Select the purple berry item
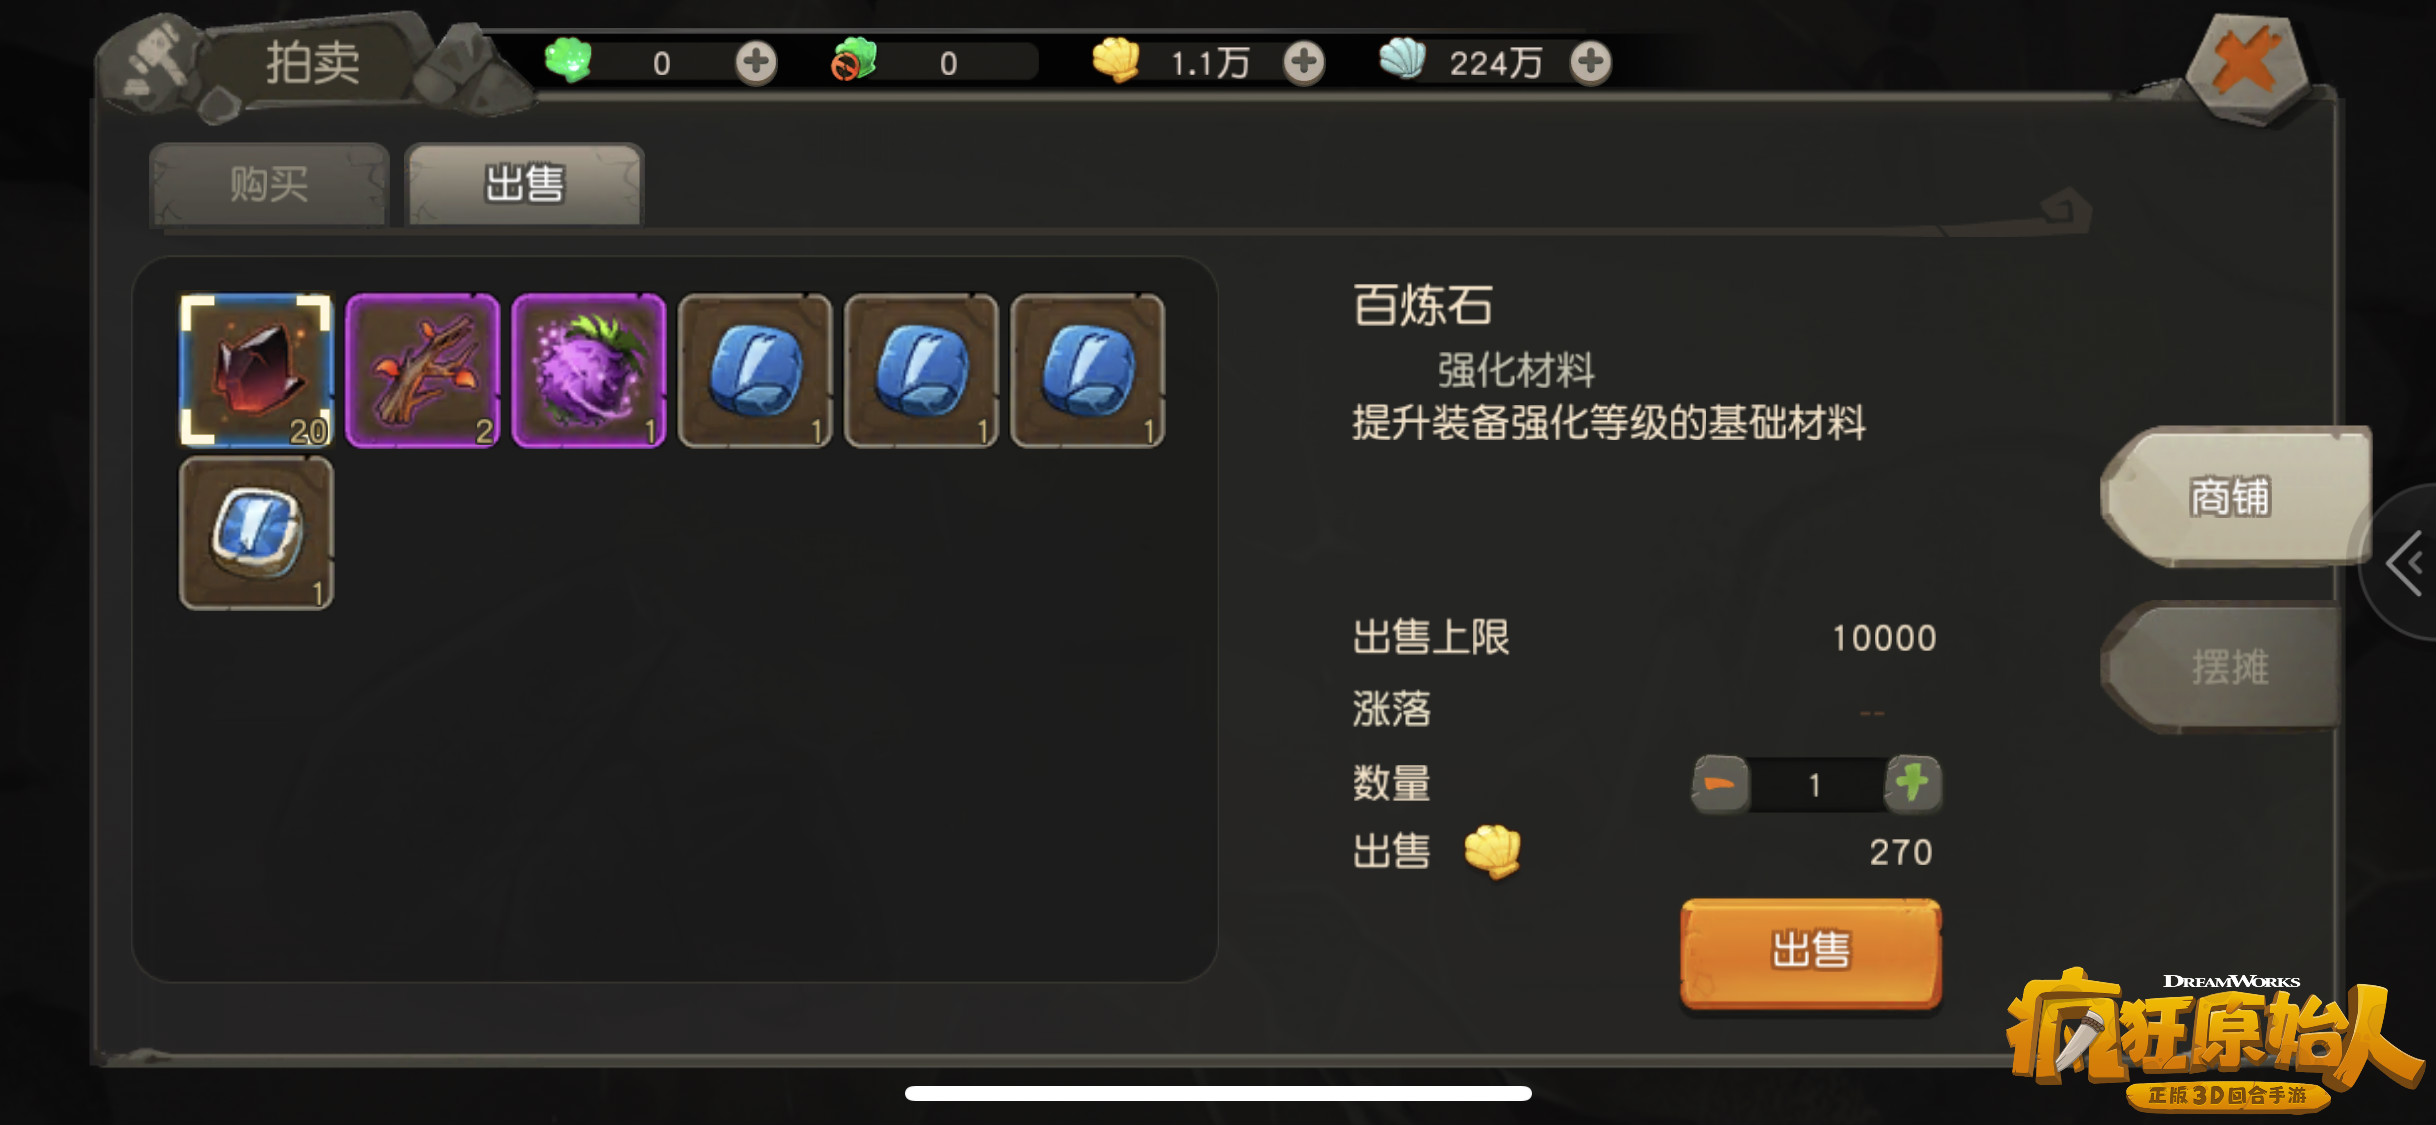This screenshot has width=2436, height=1125. [588, 370]
